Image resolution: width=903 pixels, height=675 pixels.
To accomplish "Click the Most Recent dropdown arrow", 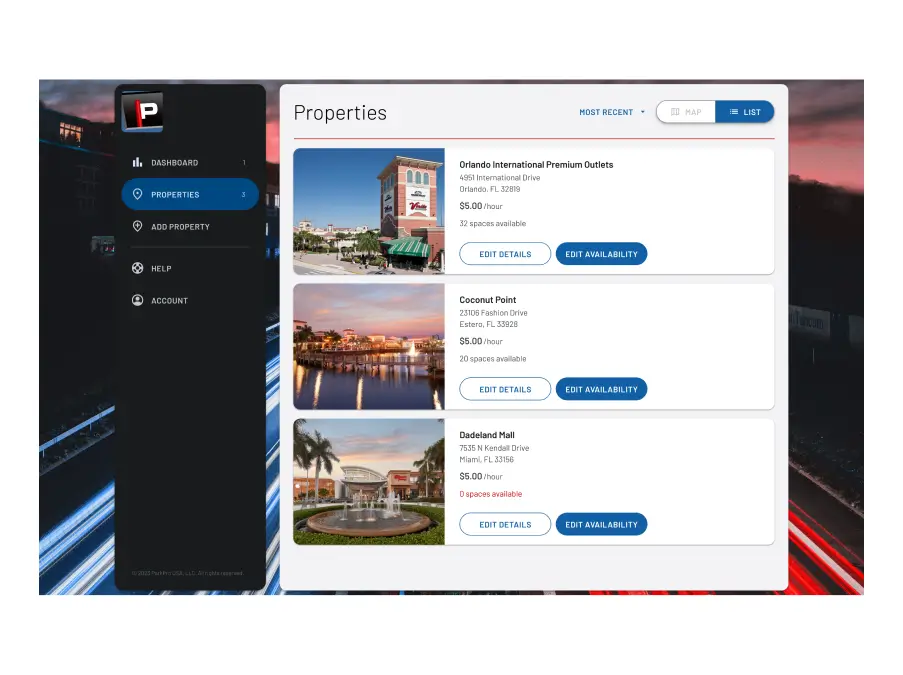I will pos(643,112).
